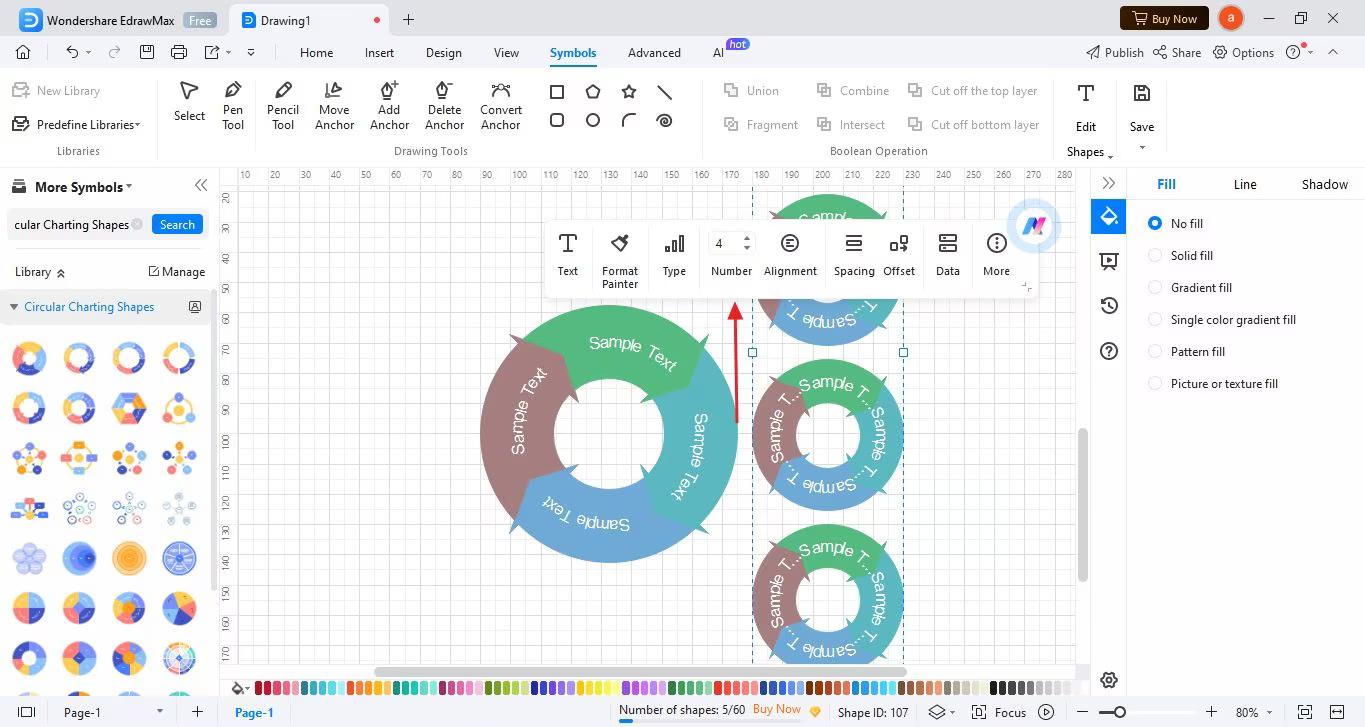
Task: Click the Add Anchor tool
Action: click(389, 105)
